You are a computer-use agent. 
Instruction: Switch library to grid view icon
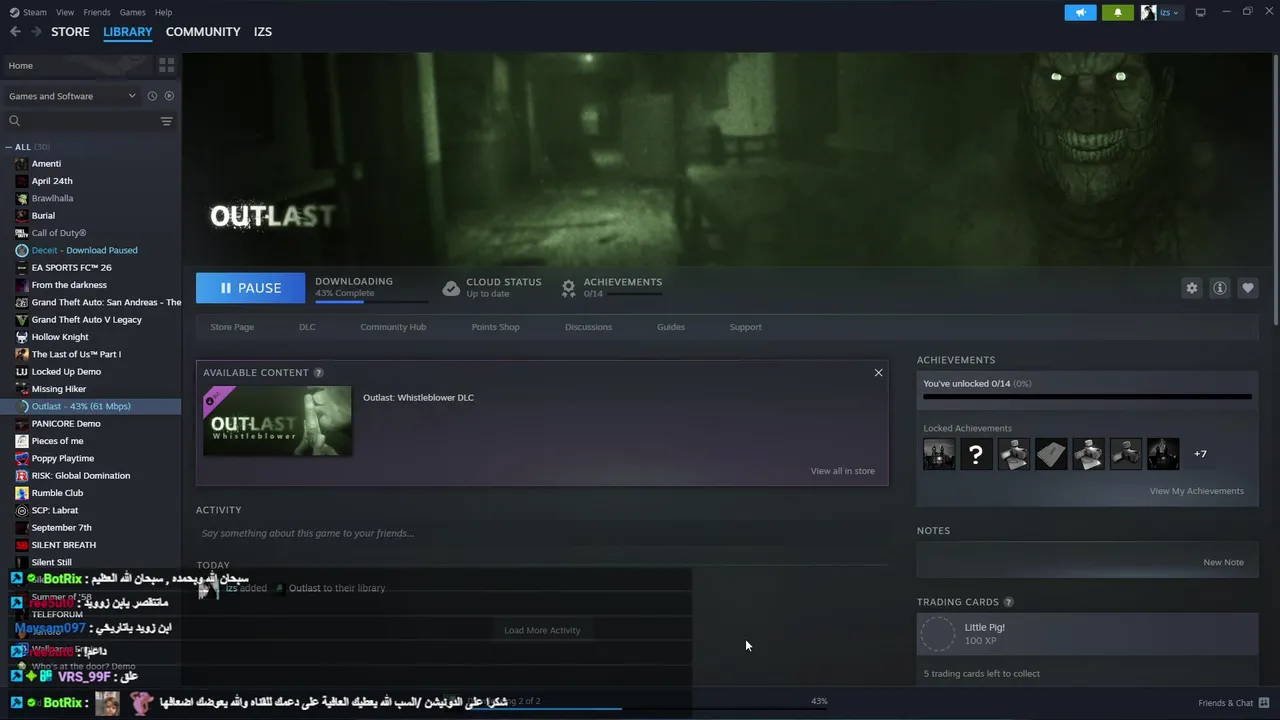[x=167, y=65]
